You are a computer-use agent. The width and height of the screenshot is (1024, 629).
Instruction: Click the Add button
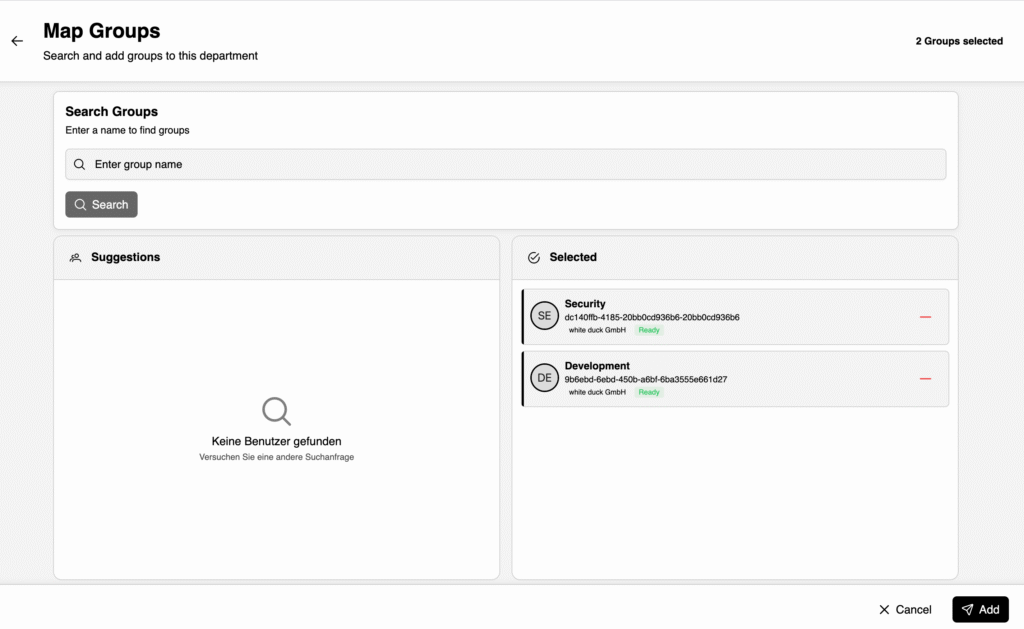pyautogui.click(x=980, y=610)
